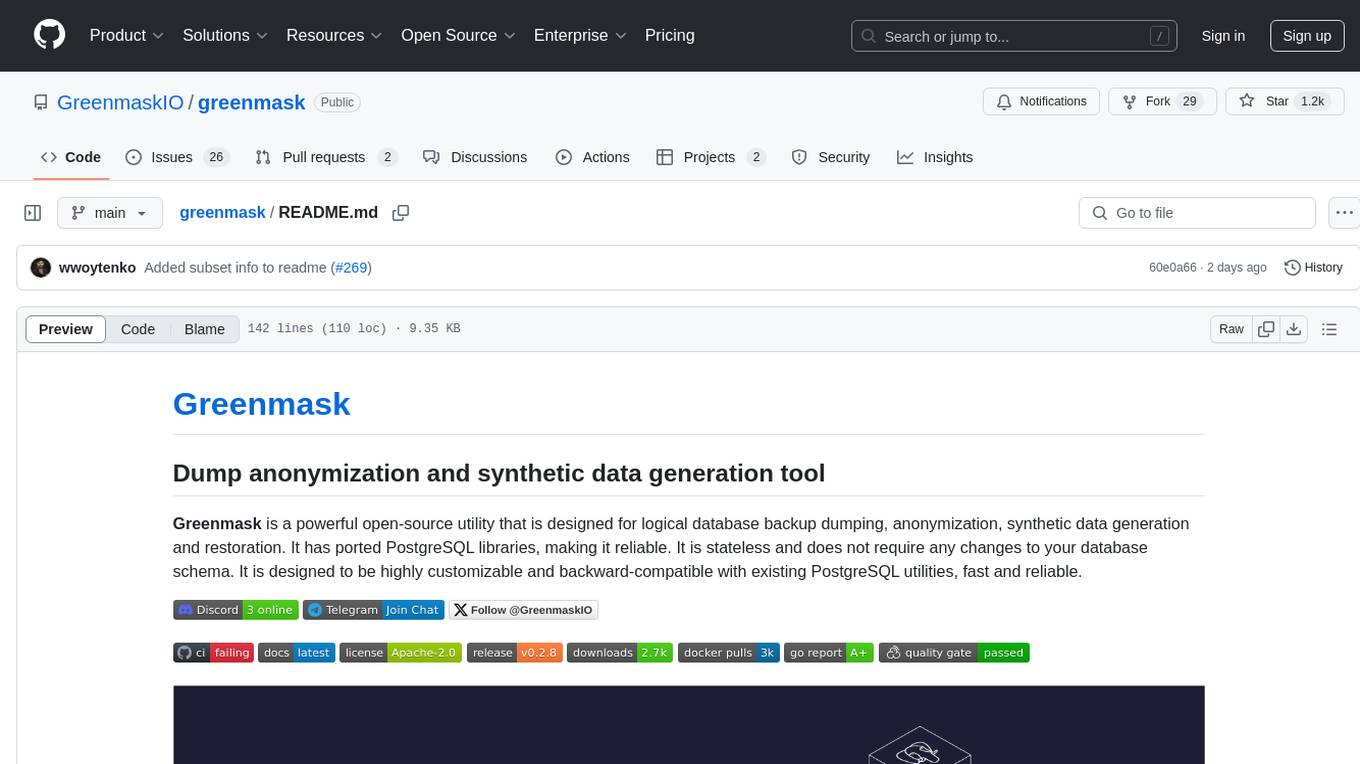Follow @GreenmaskIO on X badge
Screen dimensions: 1360x764
(x=523, y=610)
